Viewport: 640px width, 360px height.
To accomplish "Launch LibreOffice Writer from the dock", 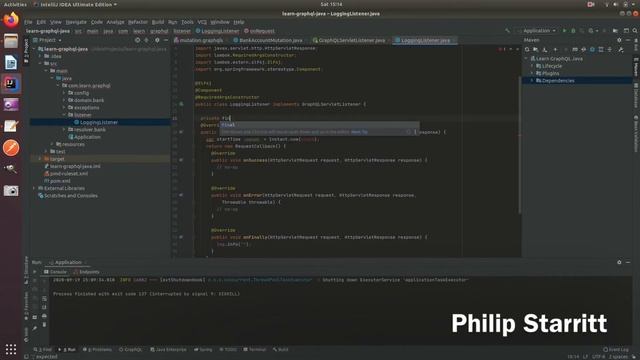I will point(11,62).
